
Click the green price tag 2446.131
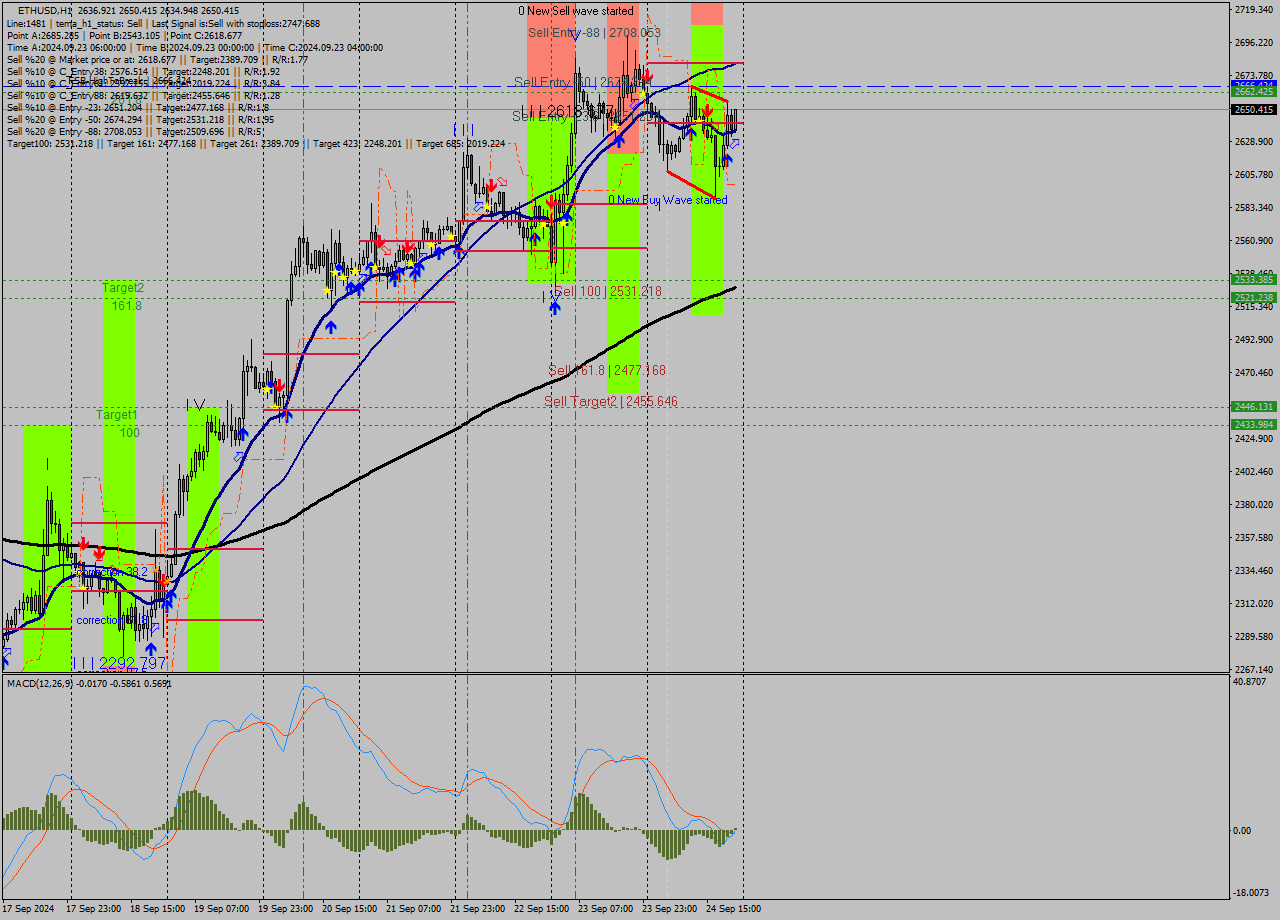point(1254,407)
